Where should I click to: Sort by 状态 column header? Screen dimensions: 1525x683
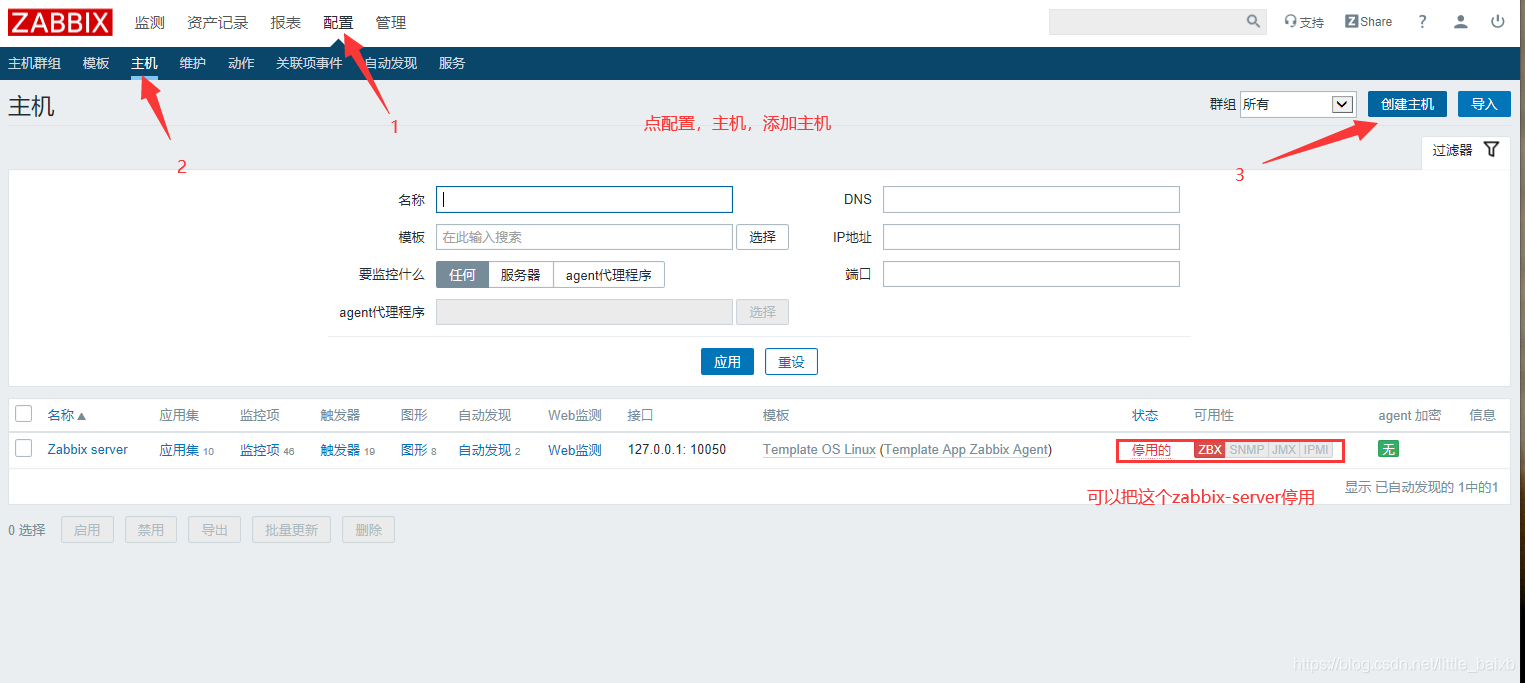coord(1145,415)
